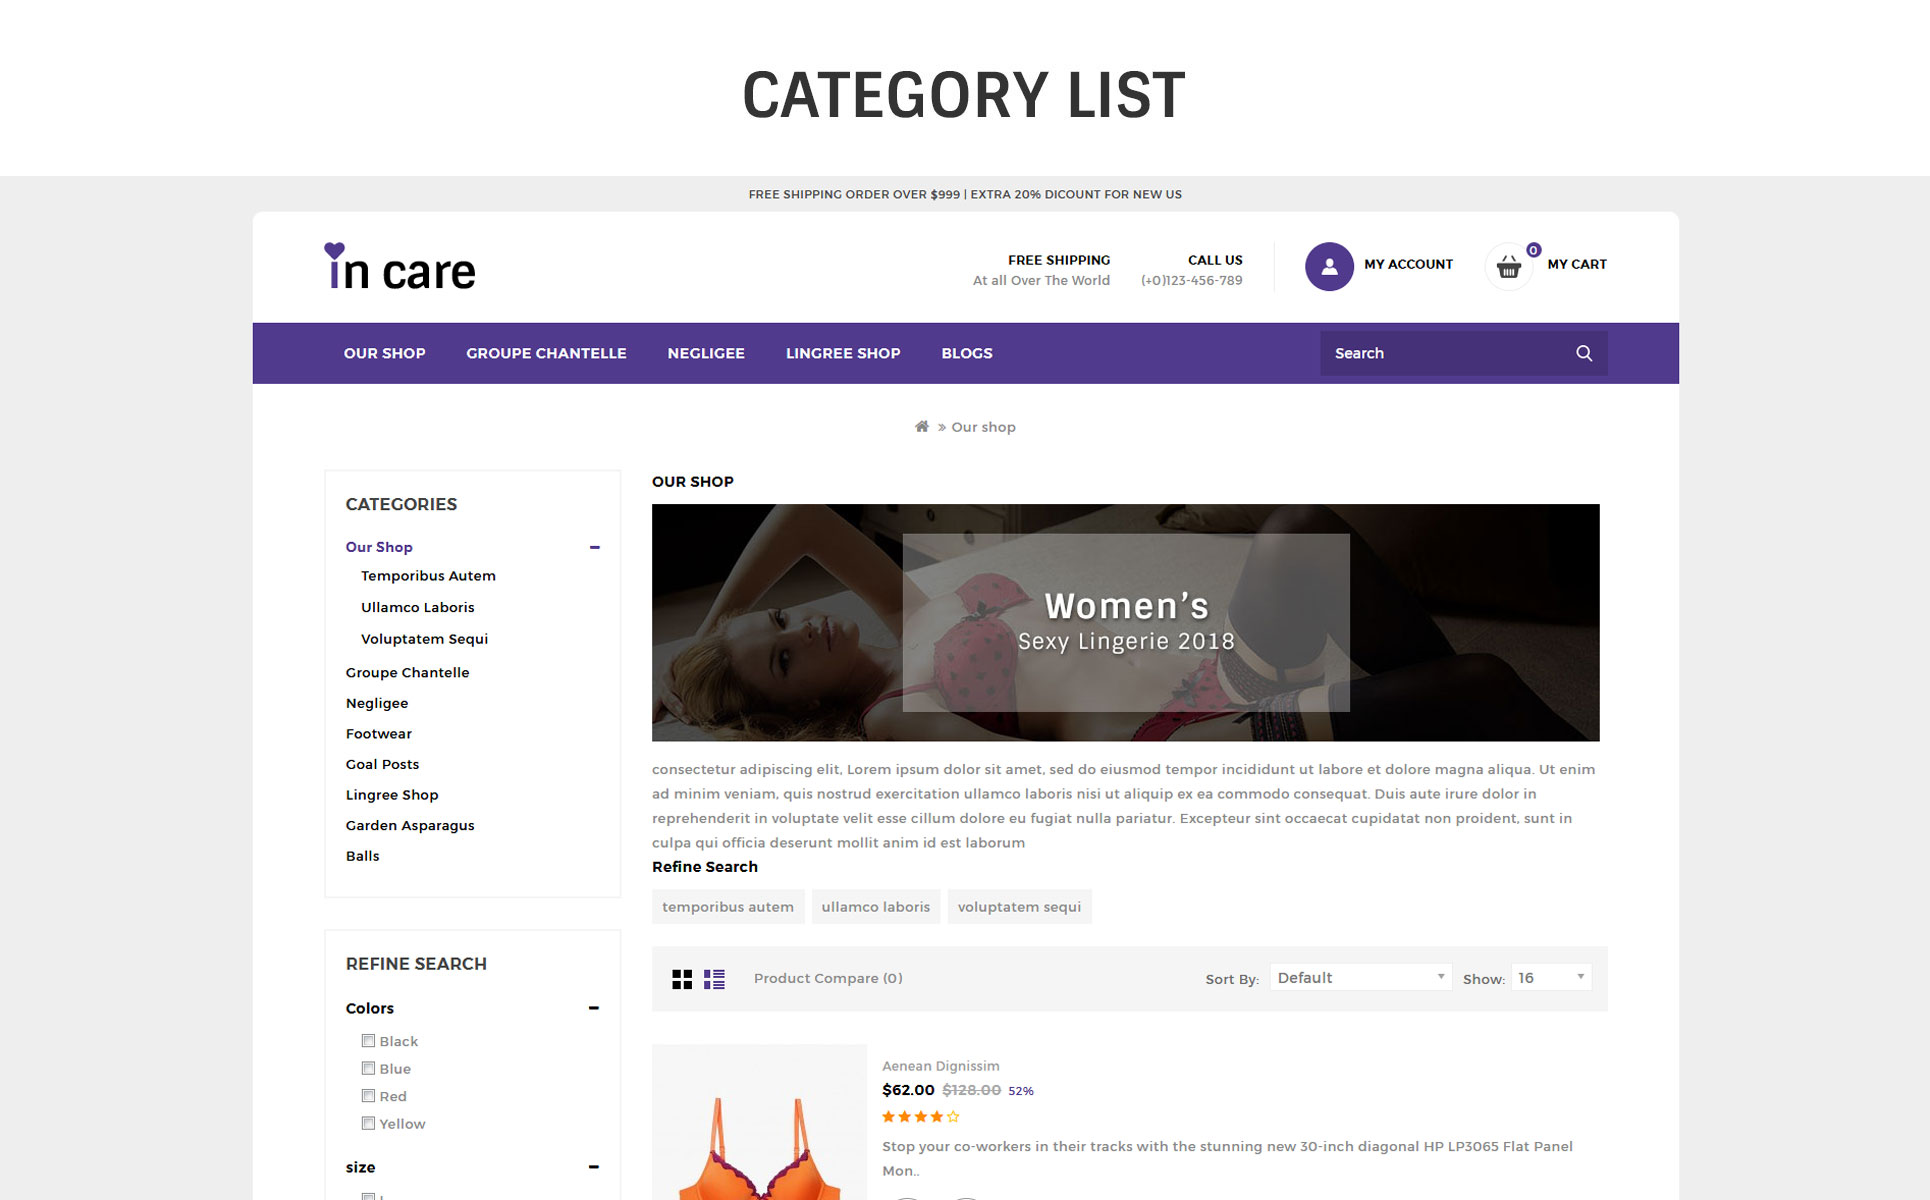Open the My Account user icon
Image resolution: width=1930 pixels, height=1200 pixels.
point(1329,266)
